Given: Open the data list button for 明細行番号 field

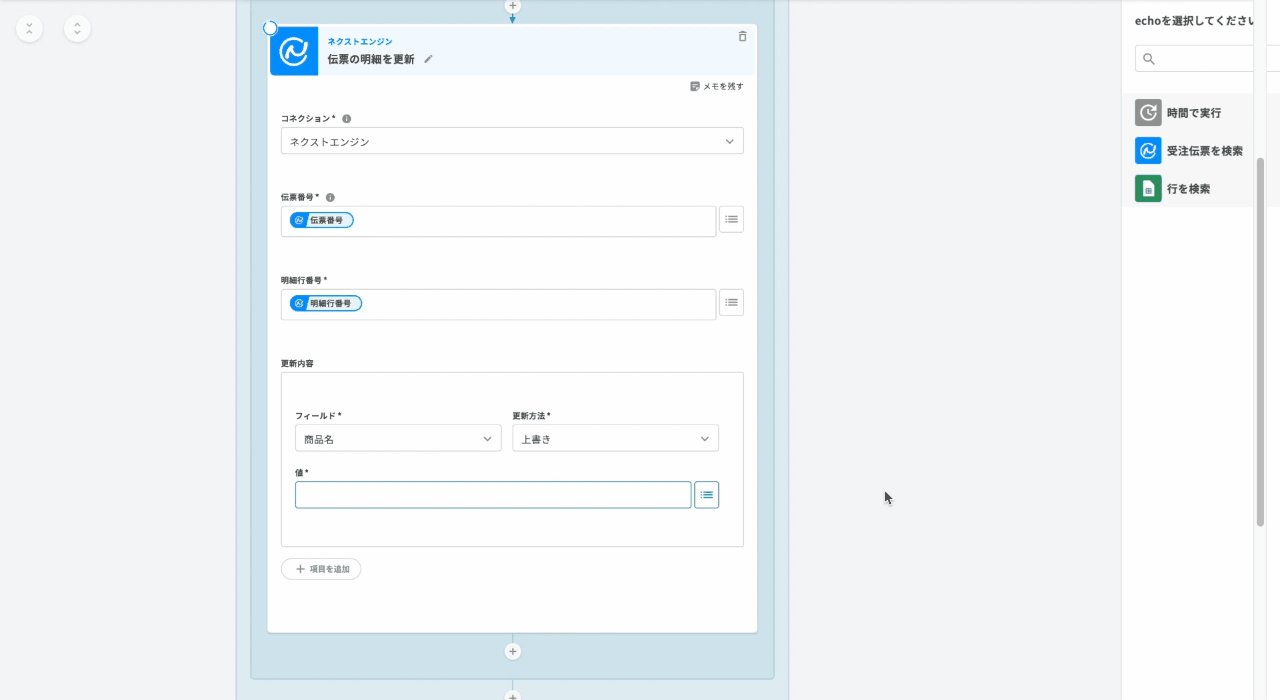Looking at the screenshot, I should tap(731, 302).
